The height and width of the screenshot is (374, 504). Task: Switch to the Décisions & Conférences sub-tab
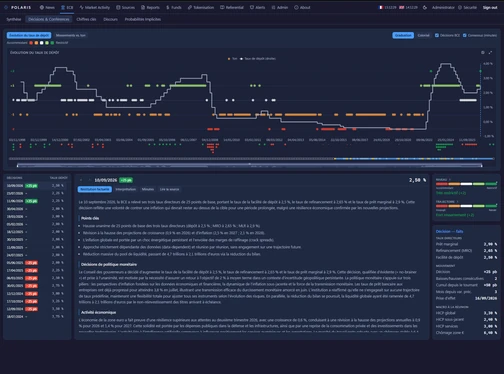pyautogui.click(x=49, y=19)
